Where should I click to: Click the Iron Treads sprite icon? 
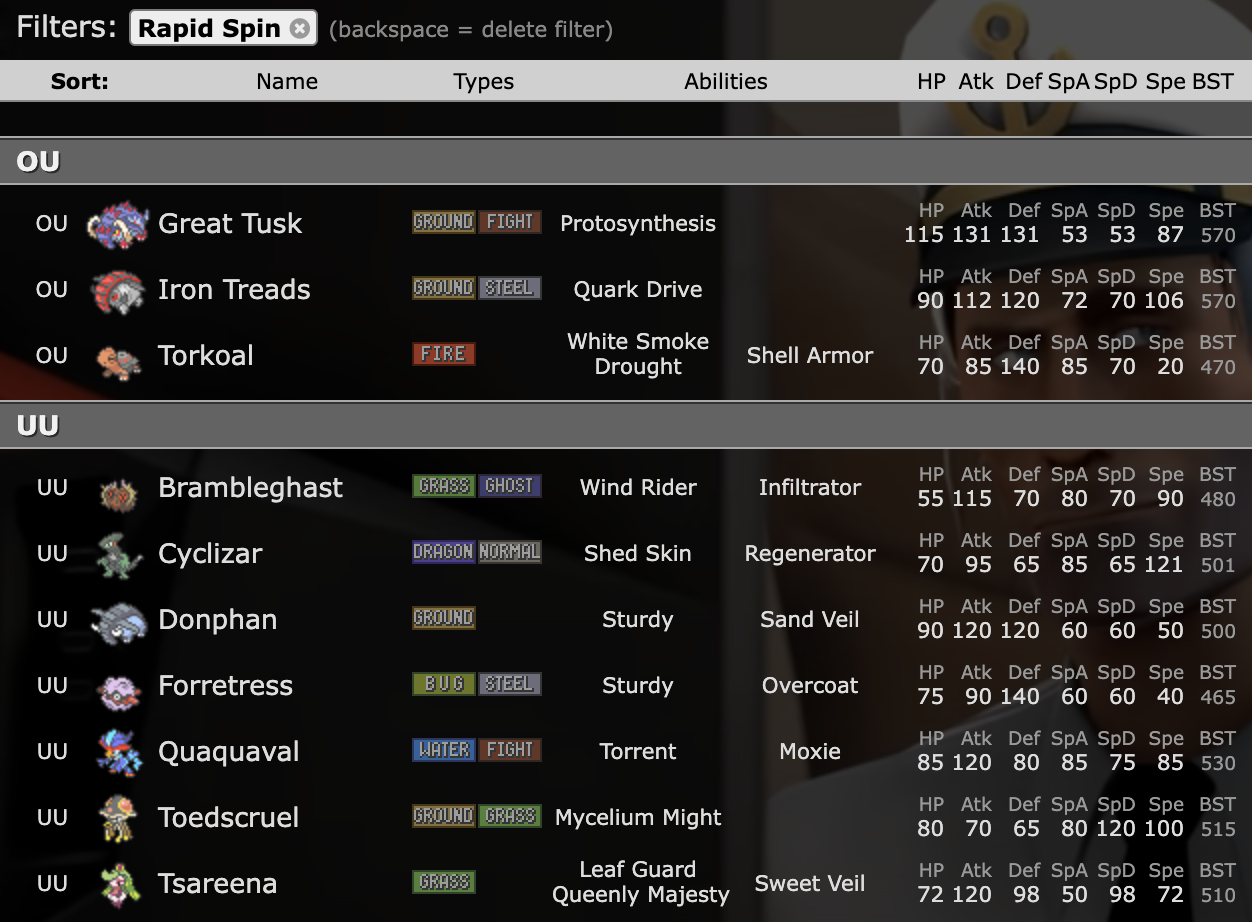(118, 291)
